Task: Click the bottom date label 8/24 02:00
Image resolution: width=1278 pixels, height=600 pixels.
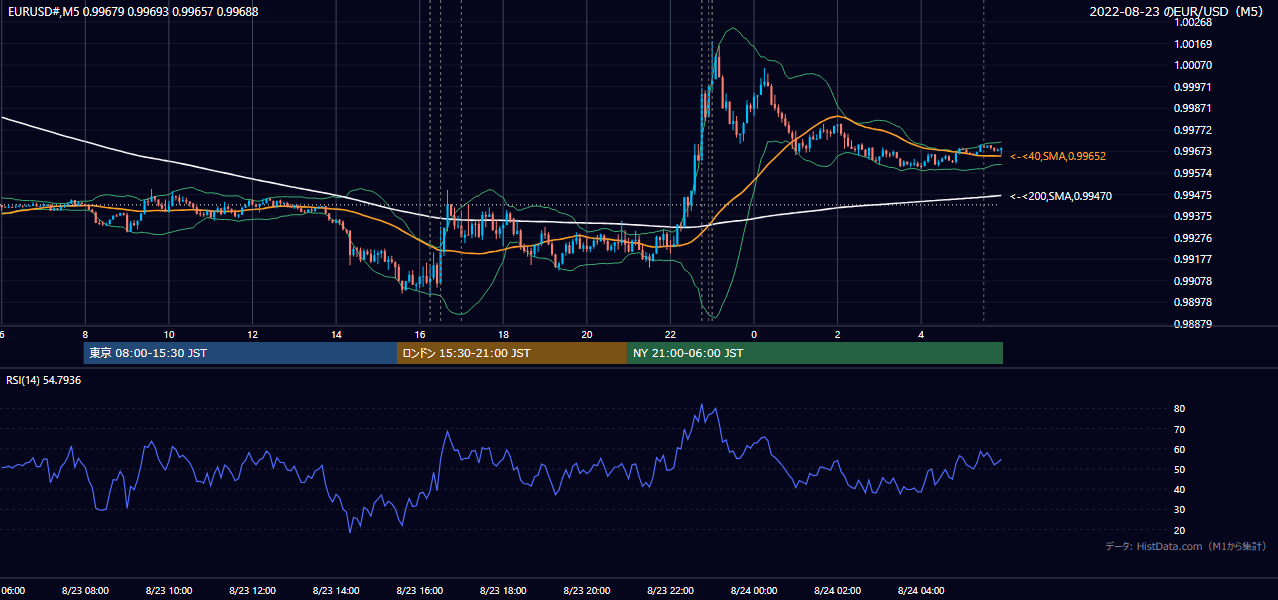Action: [x=838, y=591]
